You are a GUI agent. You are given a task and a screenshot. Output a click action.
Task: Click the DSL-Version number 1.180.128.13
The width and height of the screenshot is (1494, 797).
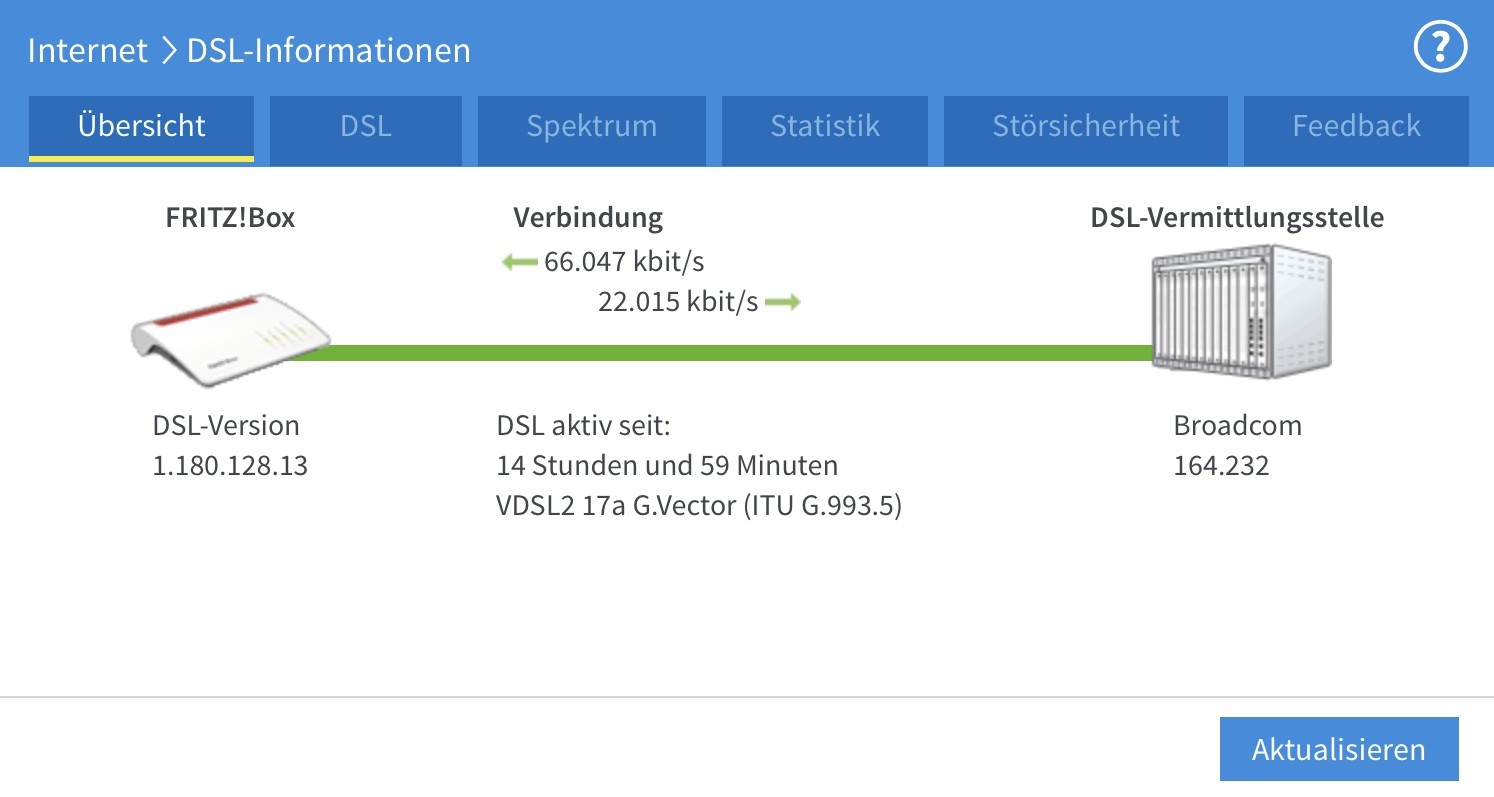[x=230, y=465]
